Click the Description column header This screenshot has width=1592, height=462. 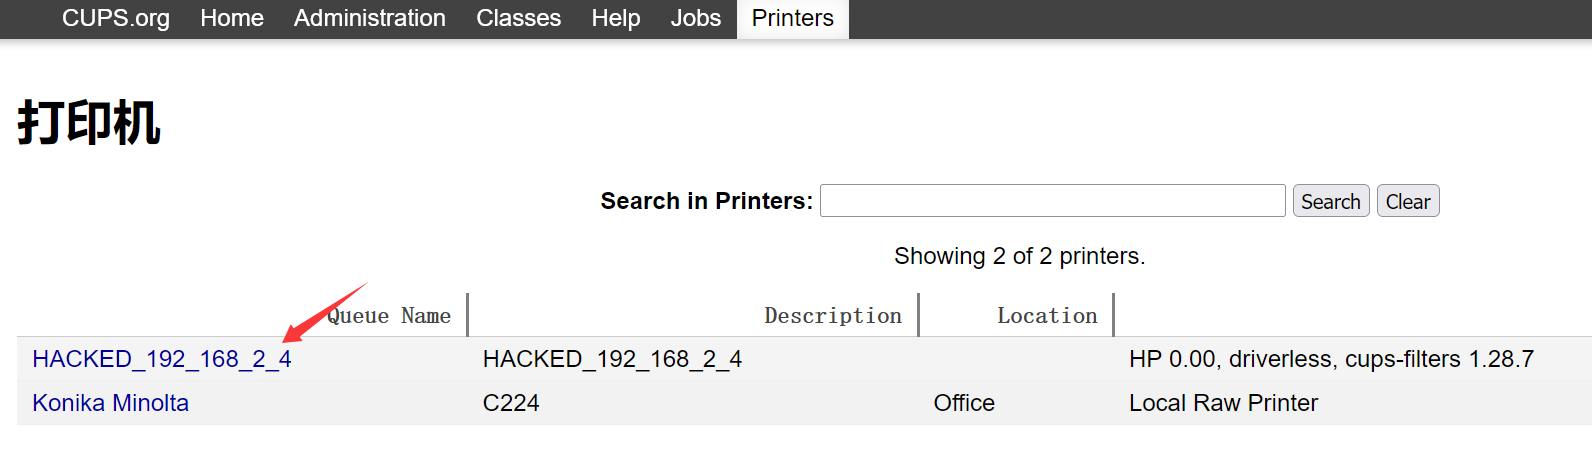[x=832, y=316]
